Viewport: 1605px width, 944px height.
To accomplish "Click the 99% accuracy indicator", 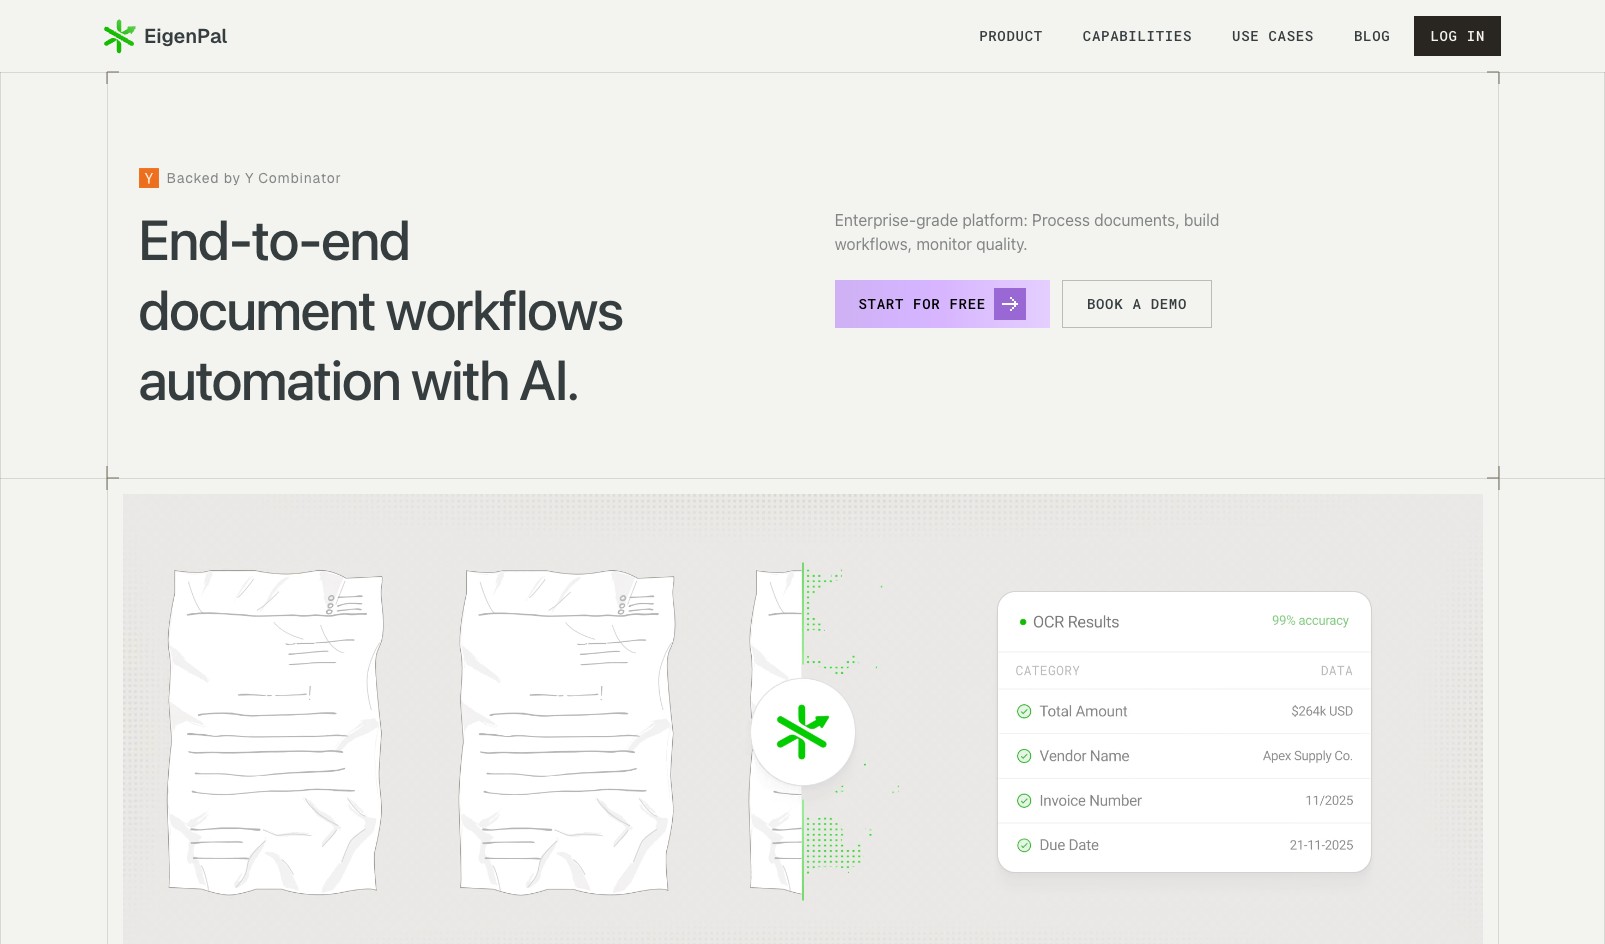I will click(1310, 620).
